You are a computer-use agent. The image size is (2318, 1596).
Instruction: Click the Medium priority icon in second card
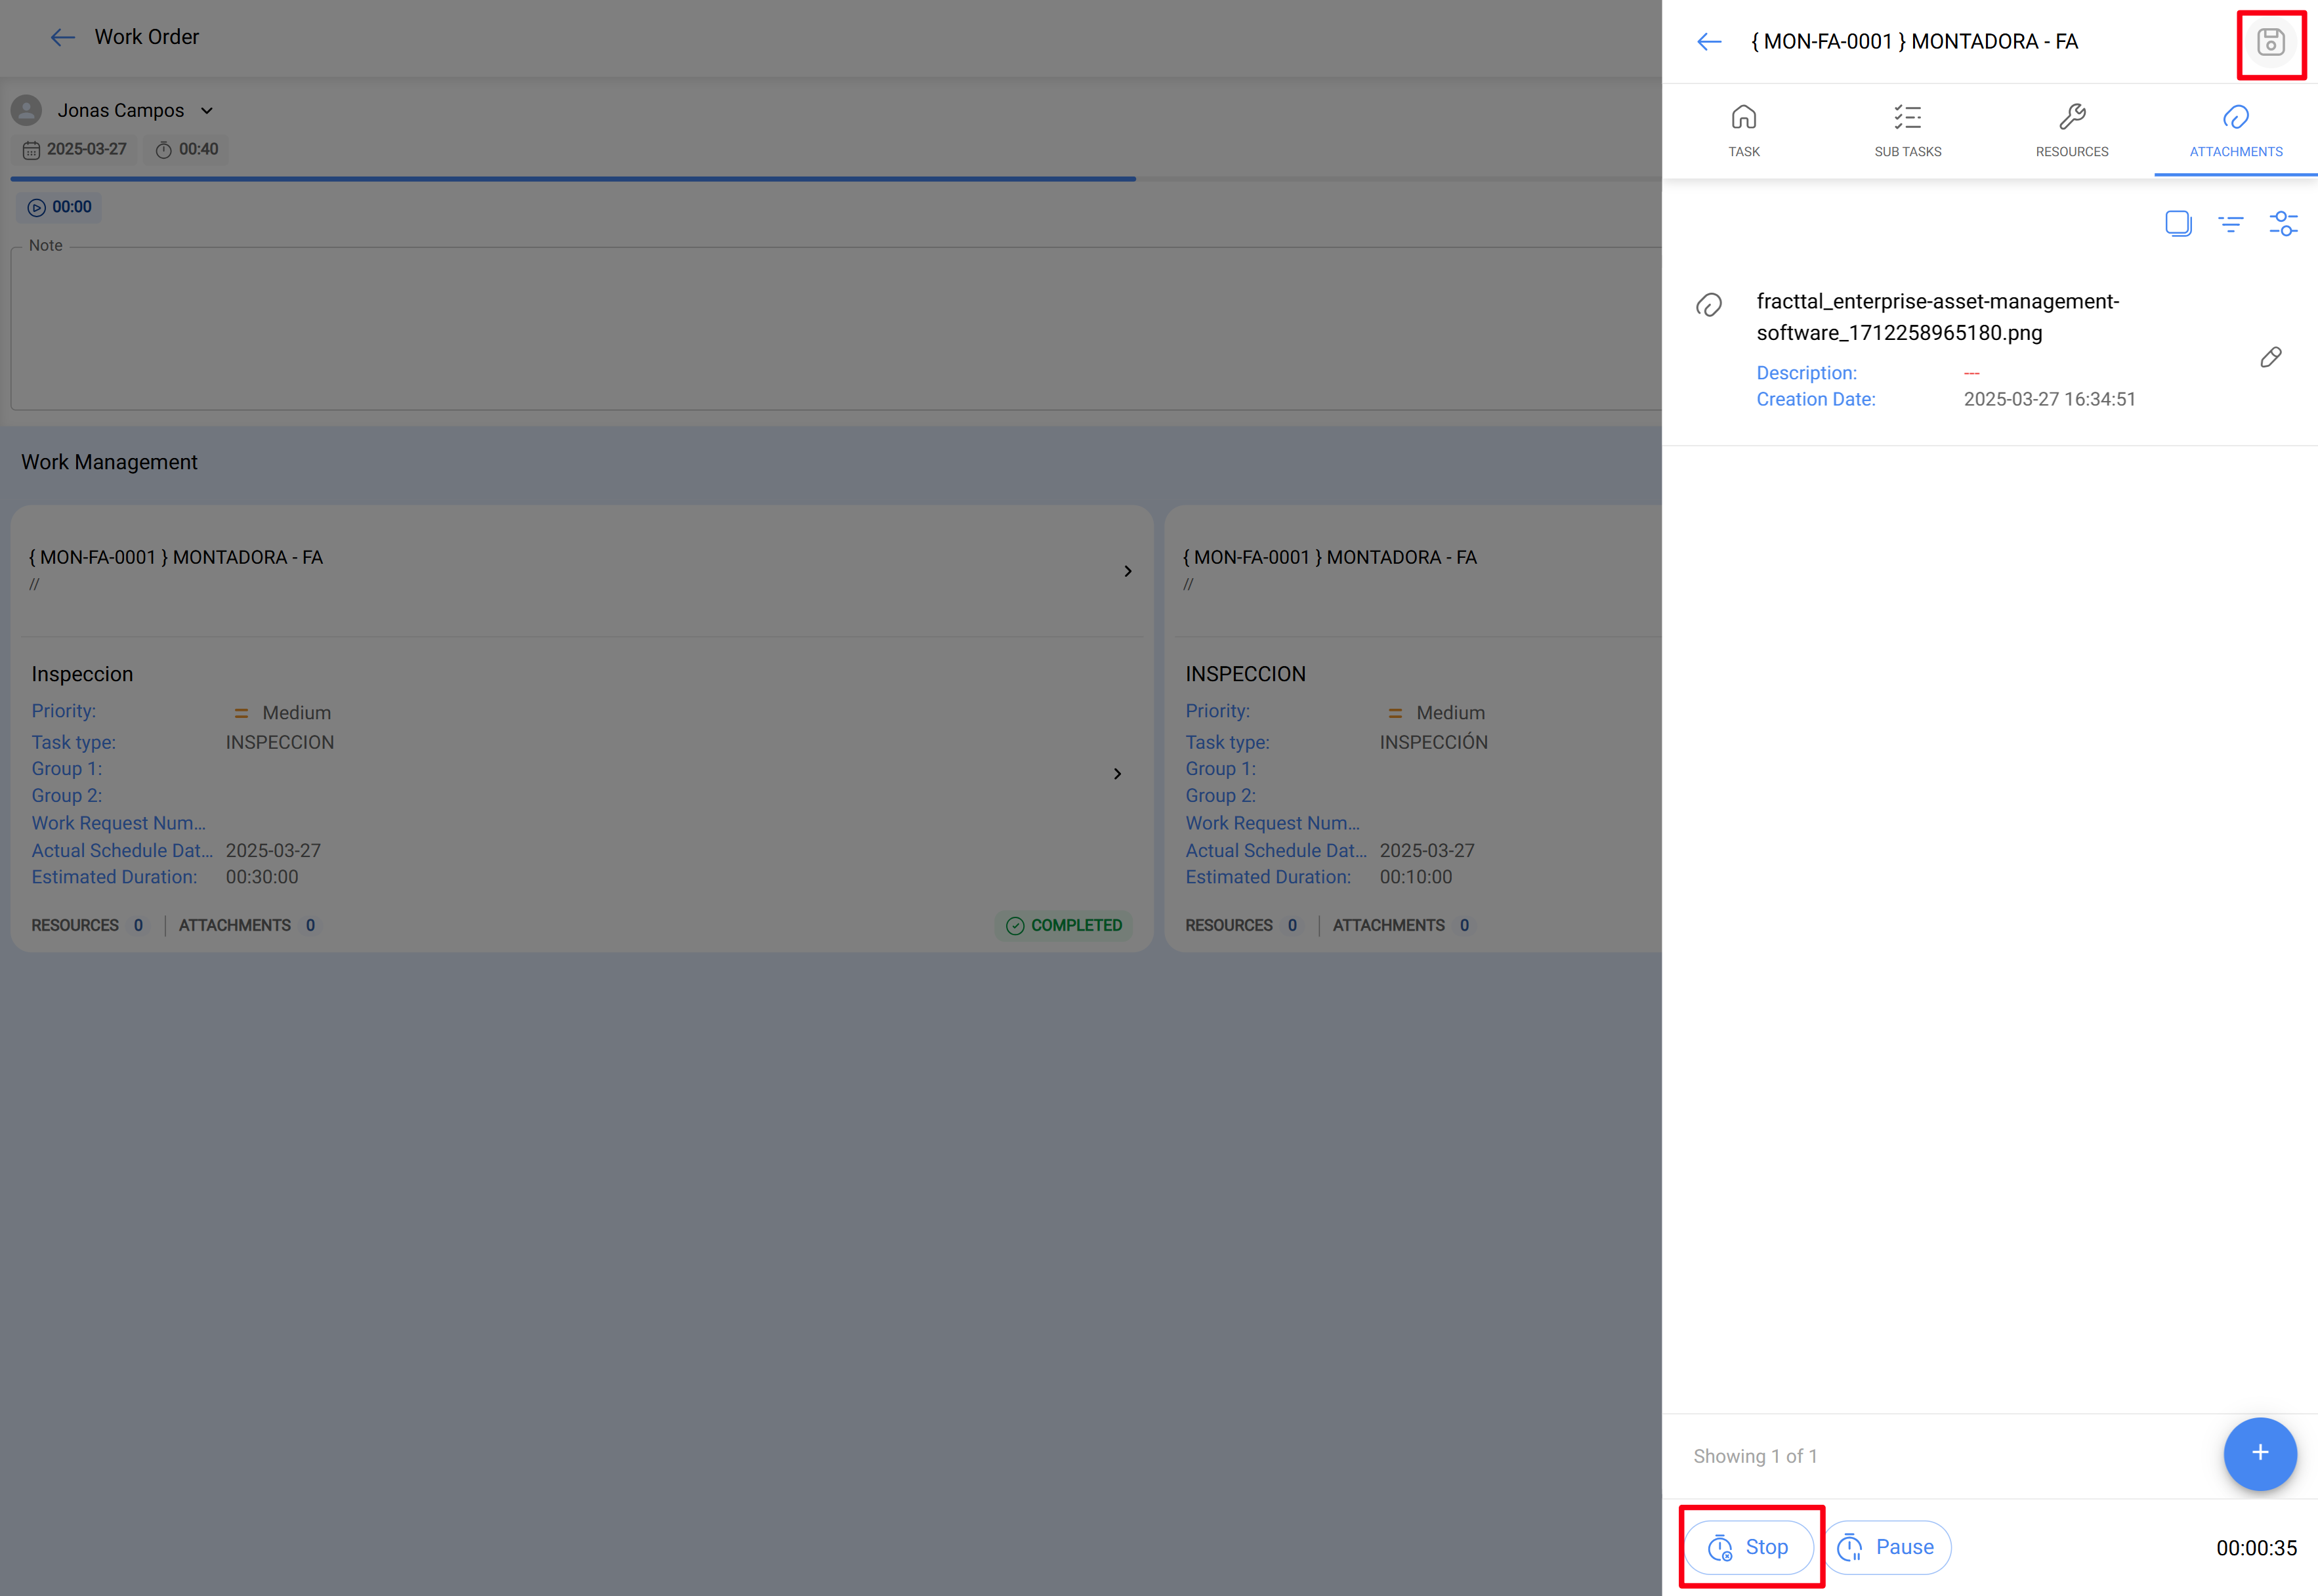tap(1395, 713)
